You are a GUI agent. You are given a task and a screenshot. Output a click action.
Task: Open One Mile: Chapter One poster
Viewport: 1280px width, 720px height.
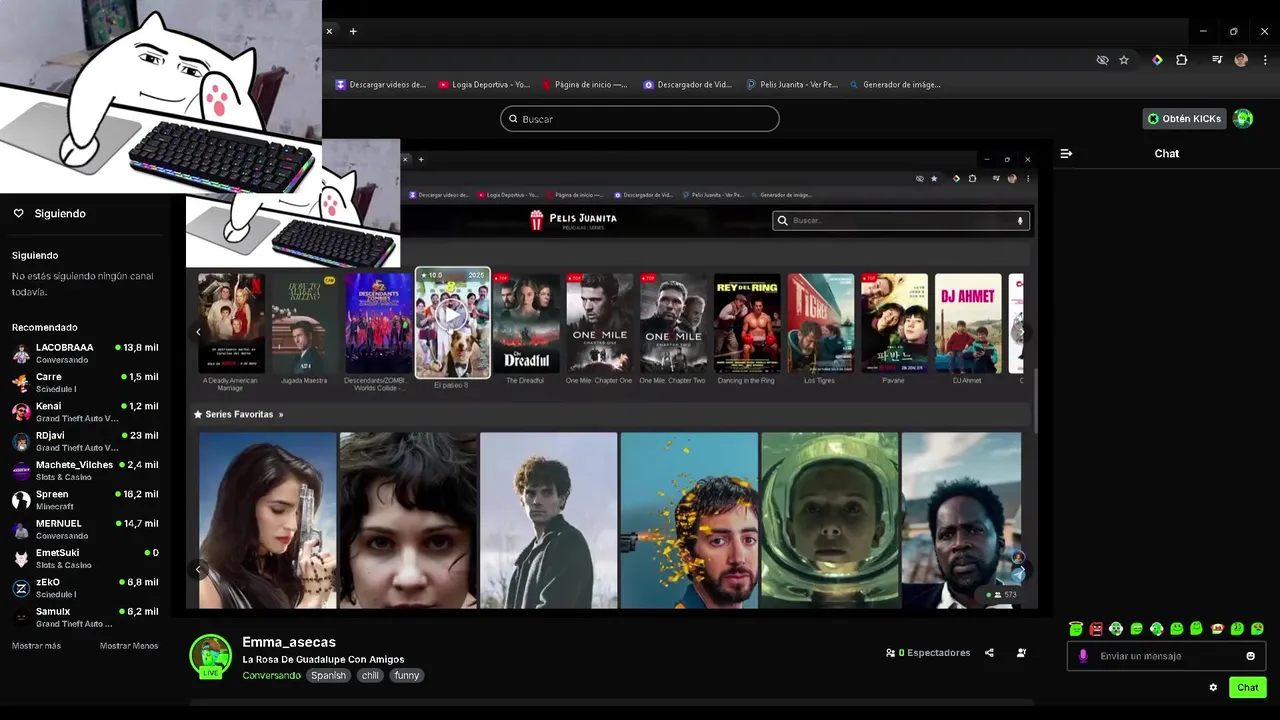pyautogui.click(x=600, y=323)
